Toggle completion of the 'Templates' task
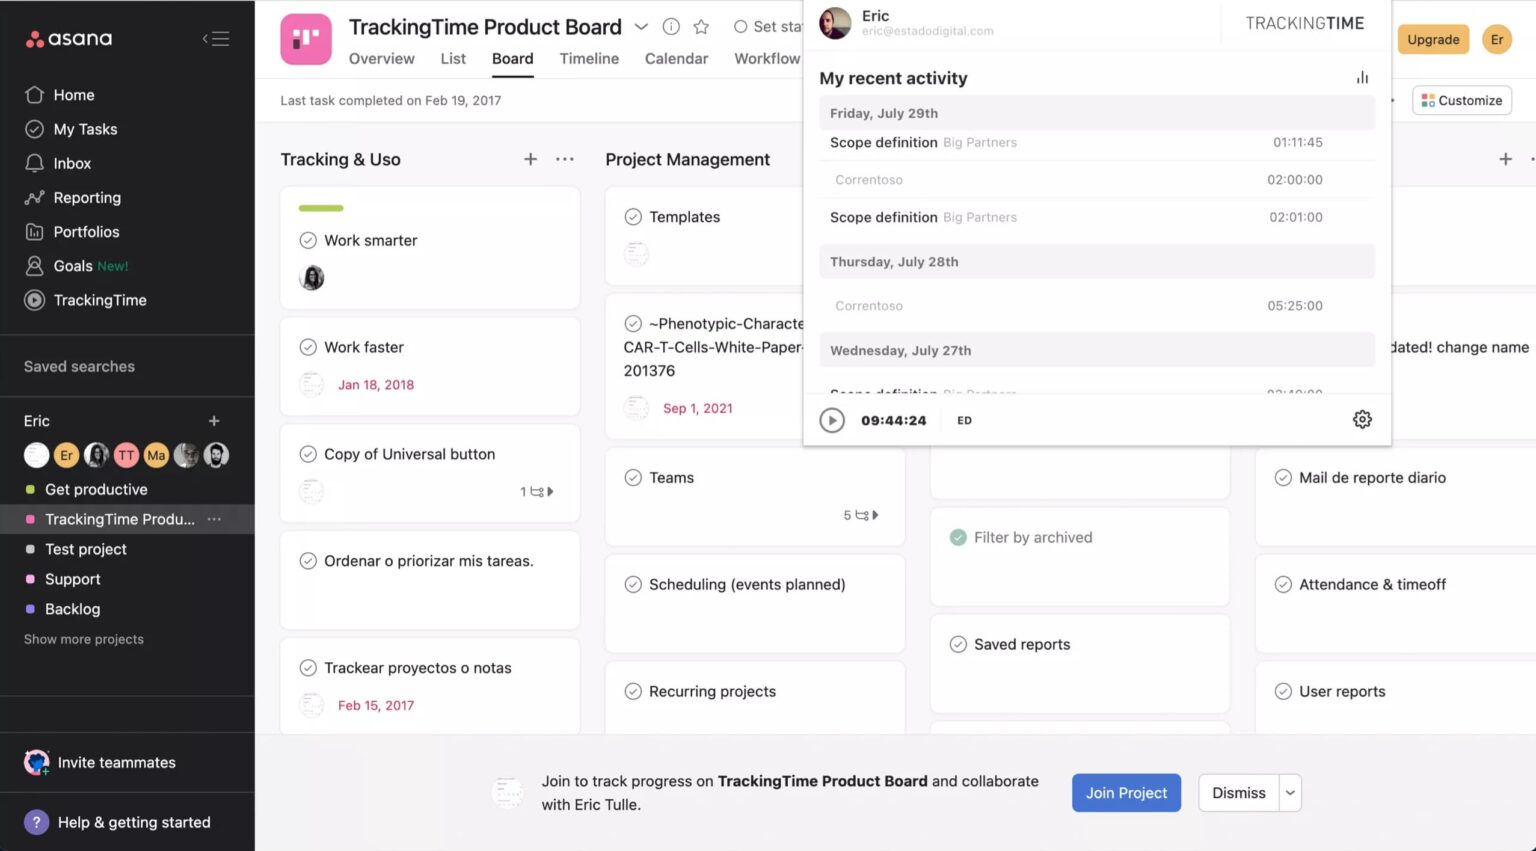 point(634,216)
